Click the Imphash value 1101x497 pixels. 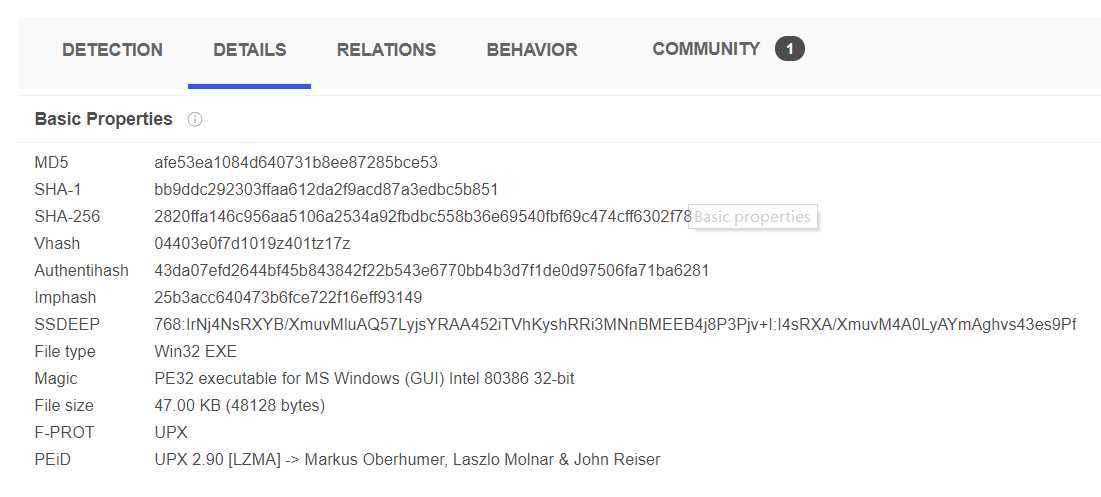[x=288, y=298]
